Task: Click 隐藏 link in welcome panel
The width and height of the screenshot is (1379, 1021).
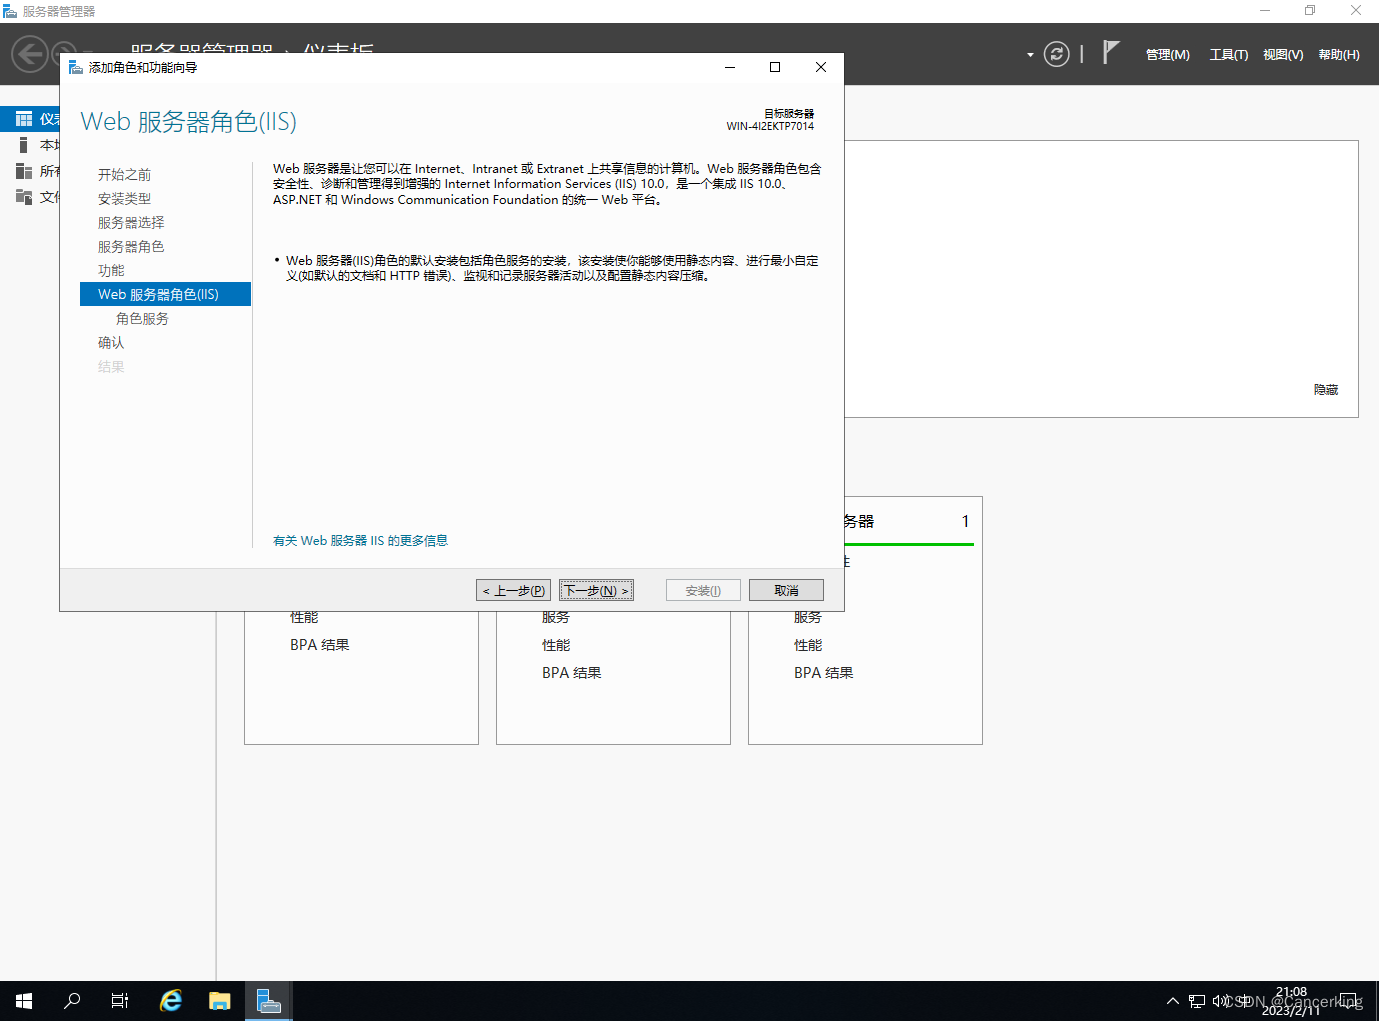Action: 1326,390
